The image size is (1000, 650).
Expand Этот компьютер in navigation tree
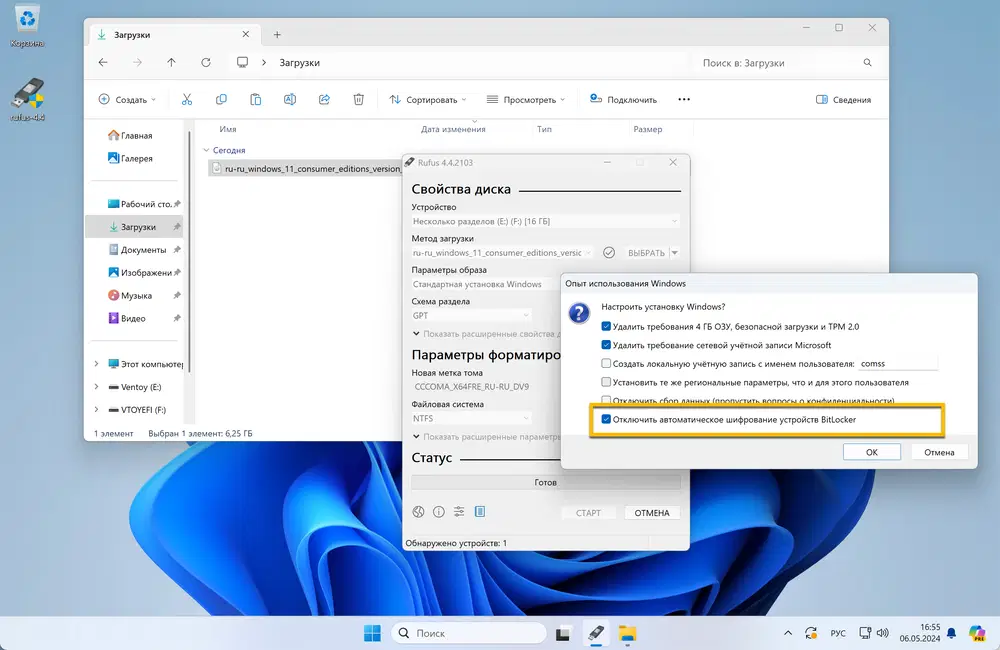(x=96, y=364)
